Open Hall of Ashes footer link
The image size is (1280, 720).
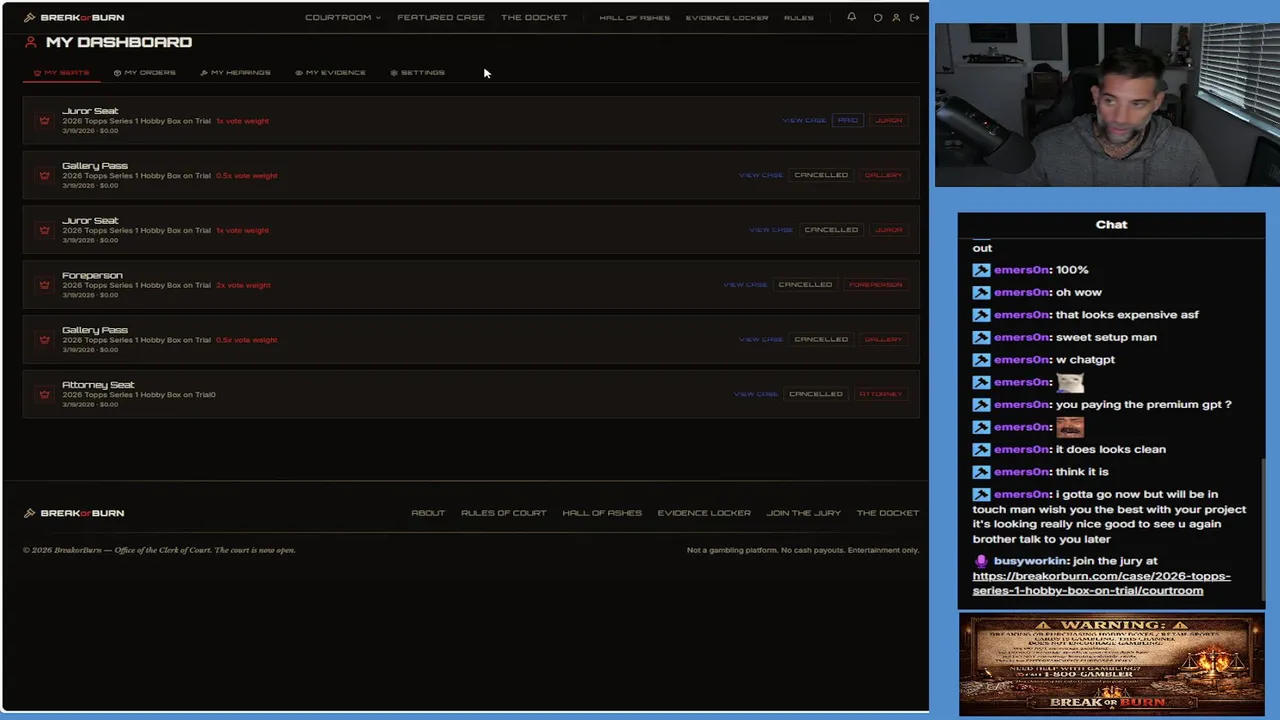click(x=602, y=513)
